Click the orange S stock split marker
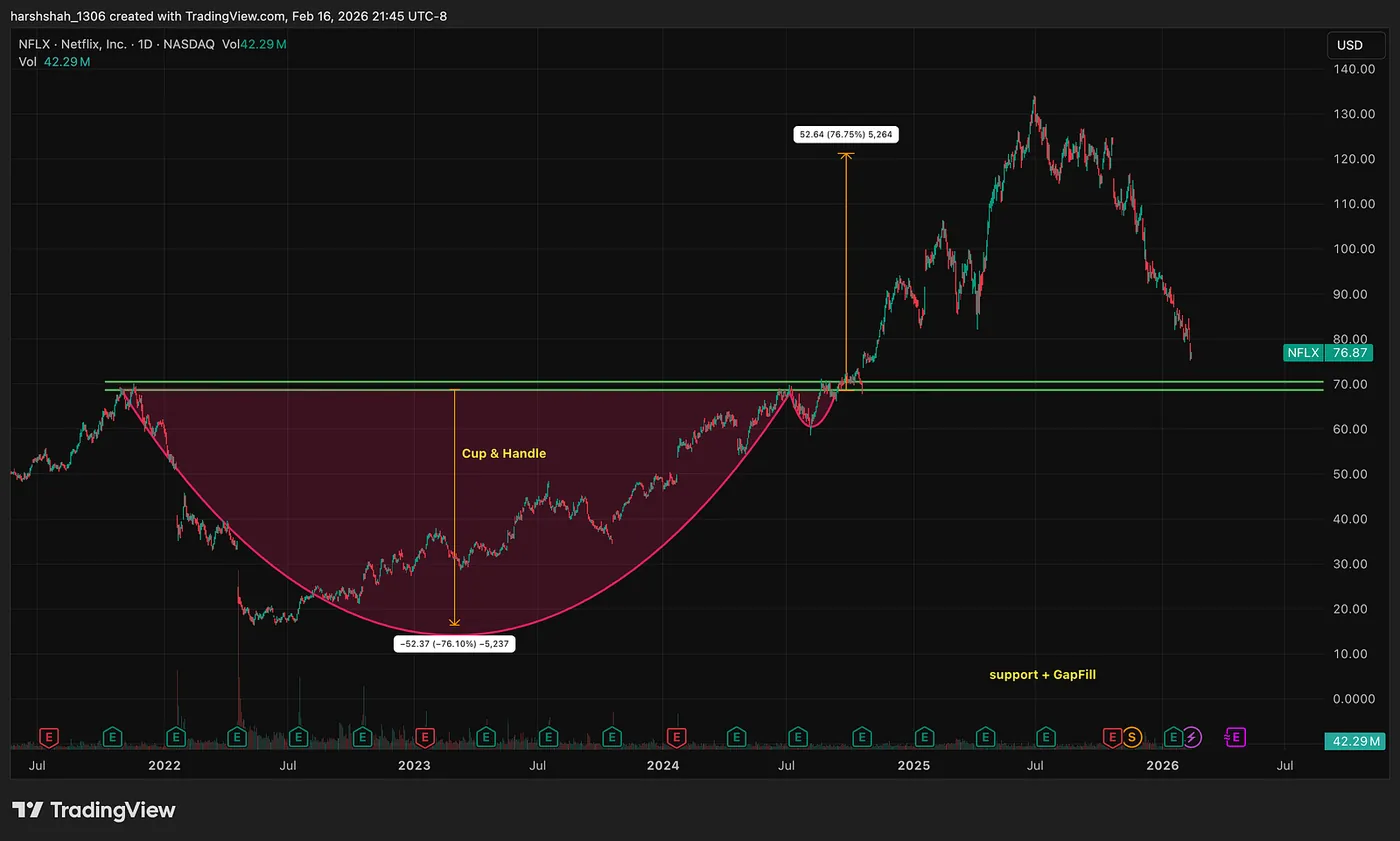The width and height of the screenshot is (1400, 841). (x=1132, y=737)
